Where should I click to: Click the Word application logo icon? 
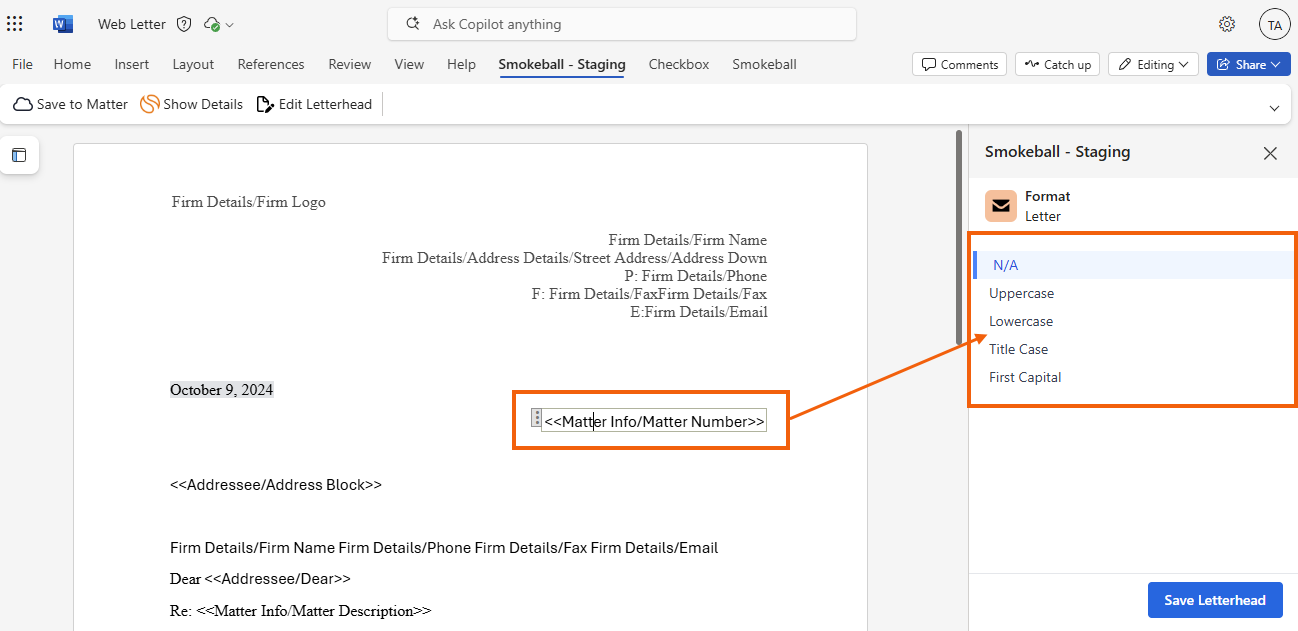[x=63, y=24]
